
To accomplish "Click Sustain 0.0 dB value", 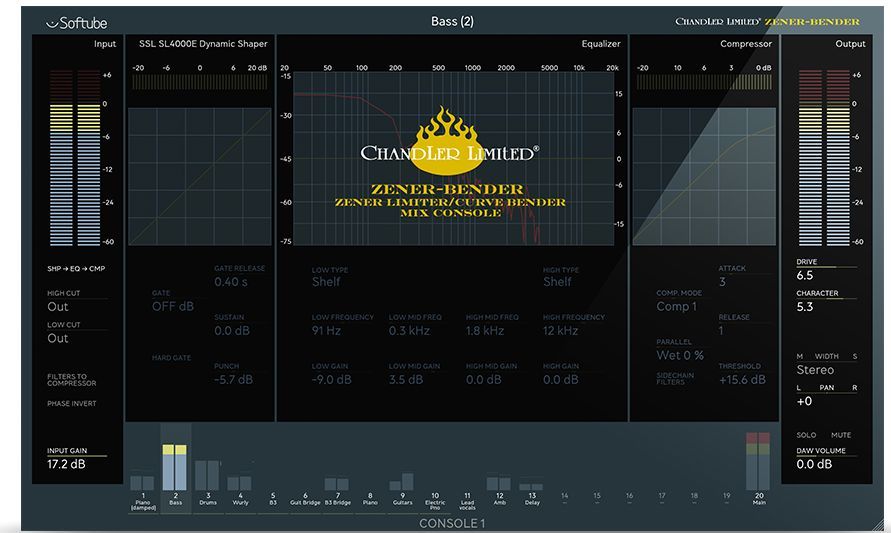I will pos(232,331).
